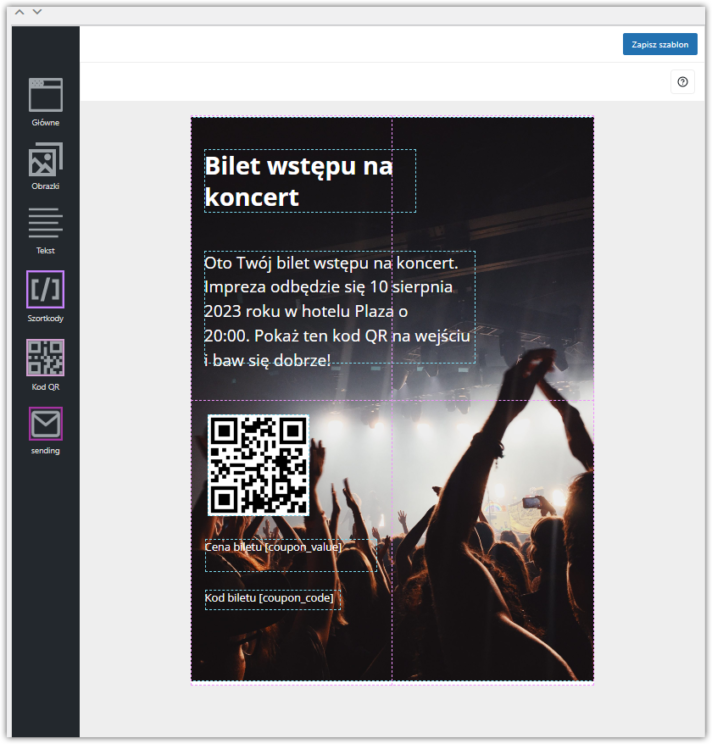Click the help question mark icon
The image size is (712, 744).
[682, 82]
